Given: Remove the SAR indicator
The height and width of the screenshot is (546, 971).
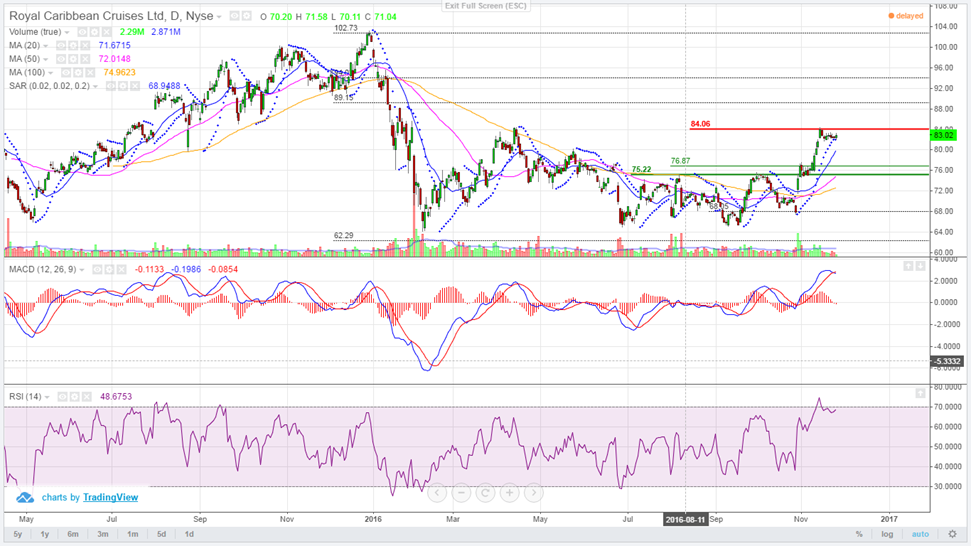Looking at the screenshot, I should (x=135, y=86).
